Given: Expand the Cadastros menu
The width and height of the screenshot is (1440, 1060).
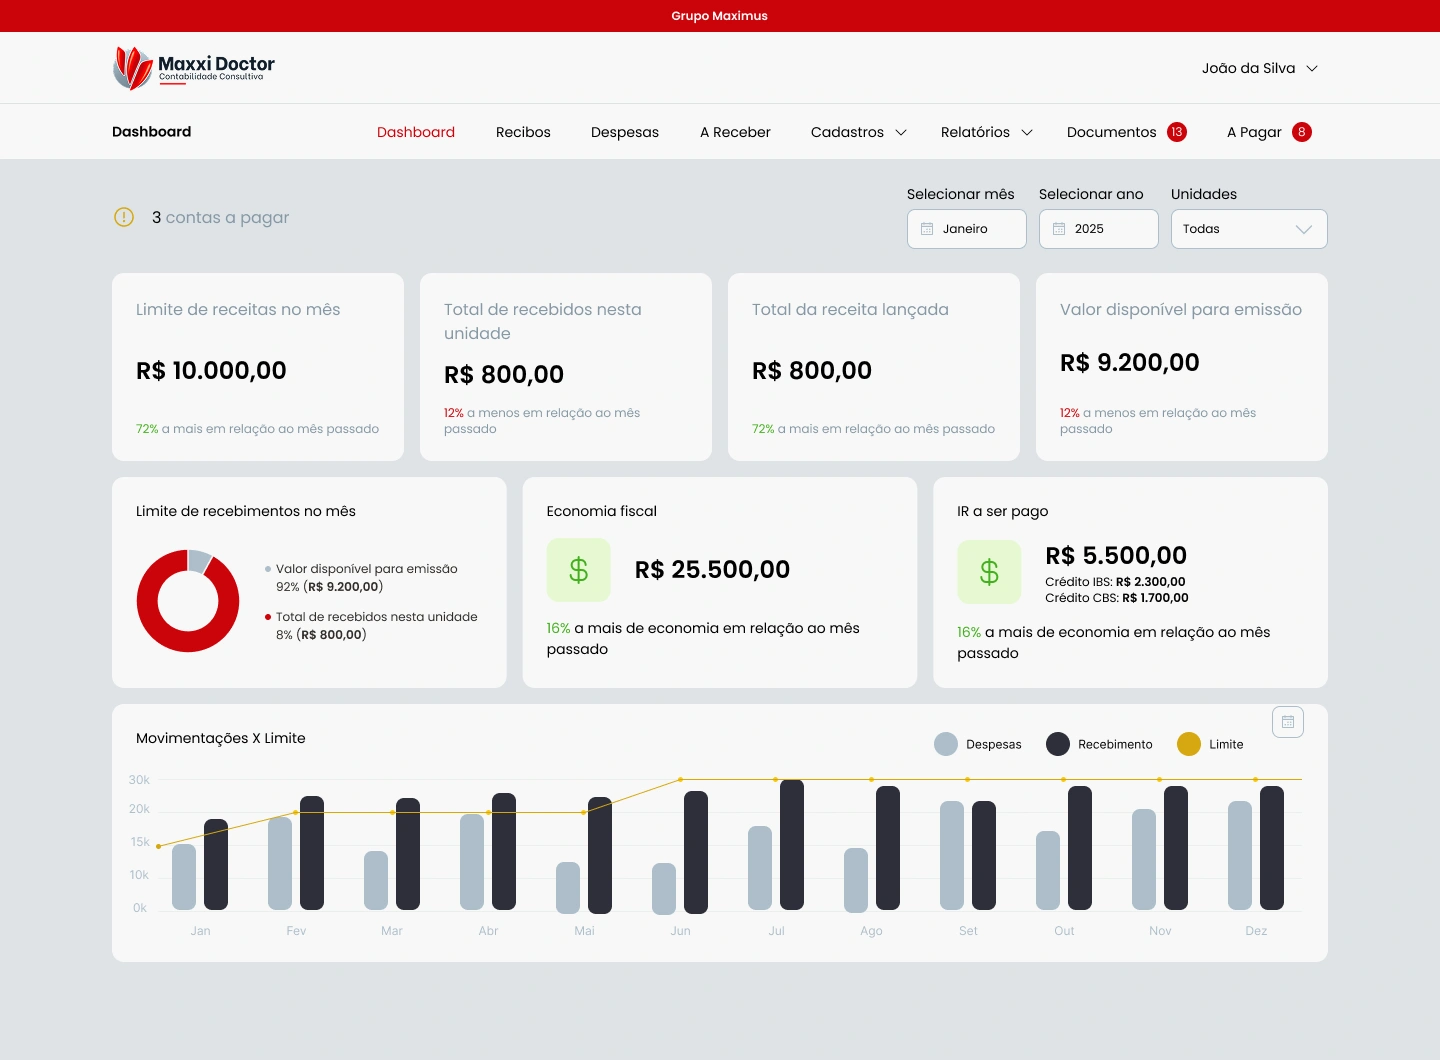Looking at the screenshot, I should (857, 132).
